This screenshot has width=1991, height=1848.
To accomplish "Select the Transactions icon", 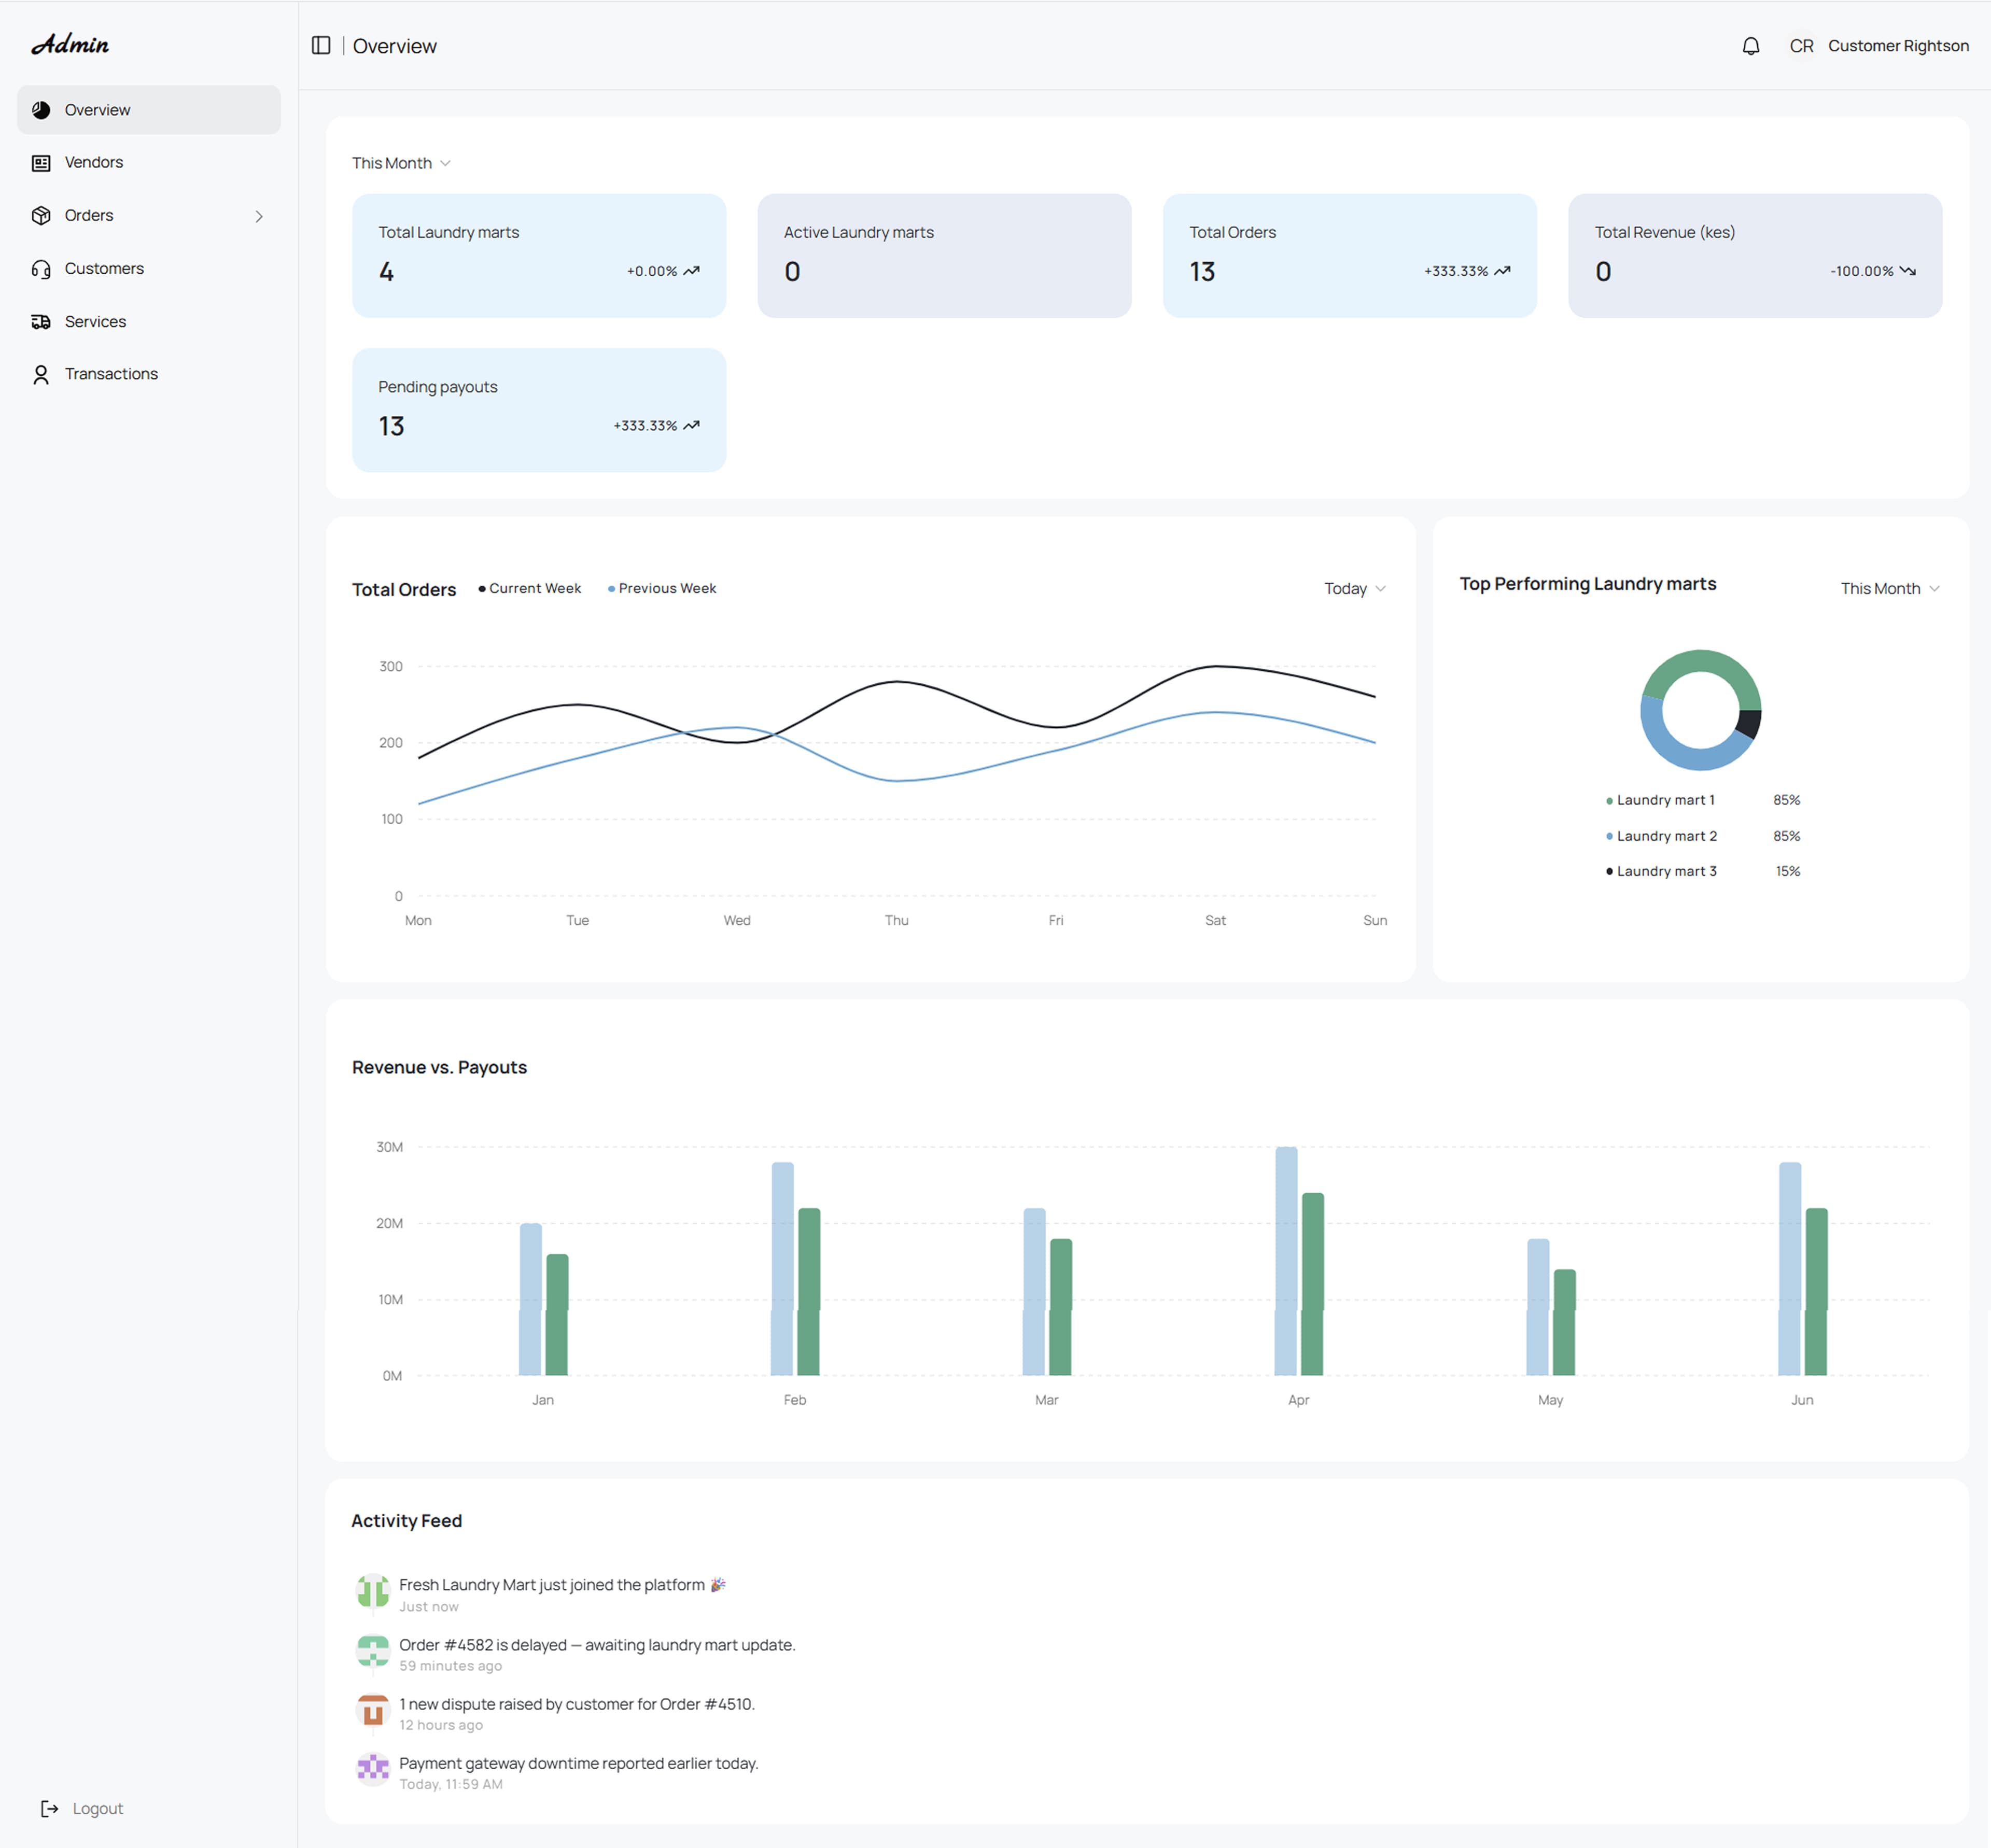I will (x=40, y=373).
